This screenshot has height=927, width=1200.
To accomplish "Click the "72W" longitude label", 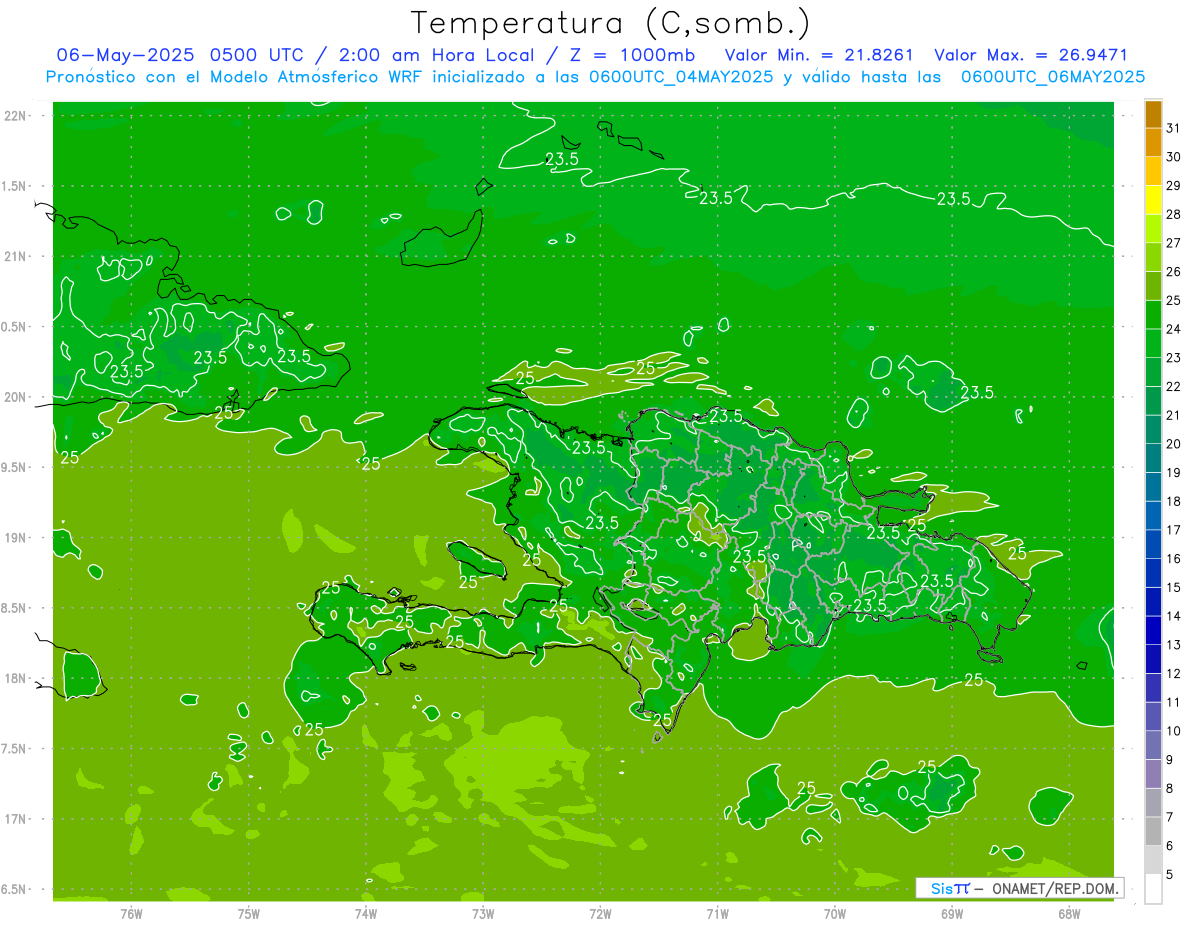I will click(x=600, y=914).
